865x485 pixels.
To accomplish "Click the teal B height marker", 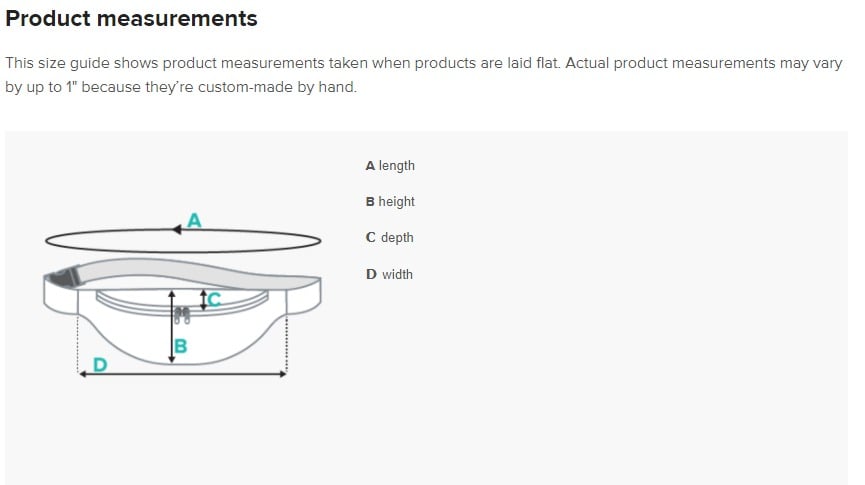I will coord(181,348).
